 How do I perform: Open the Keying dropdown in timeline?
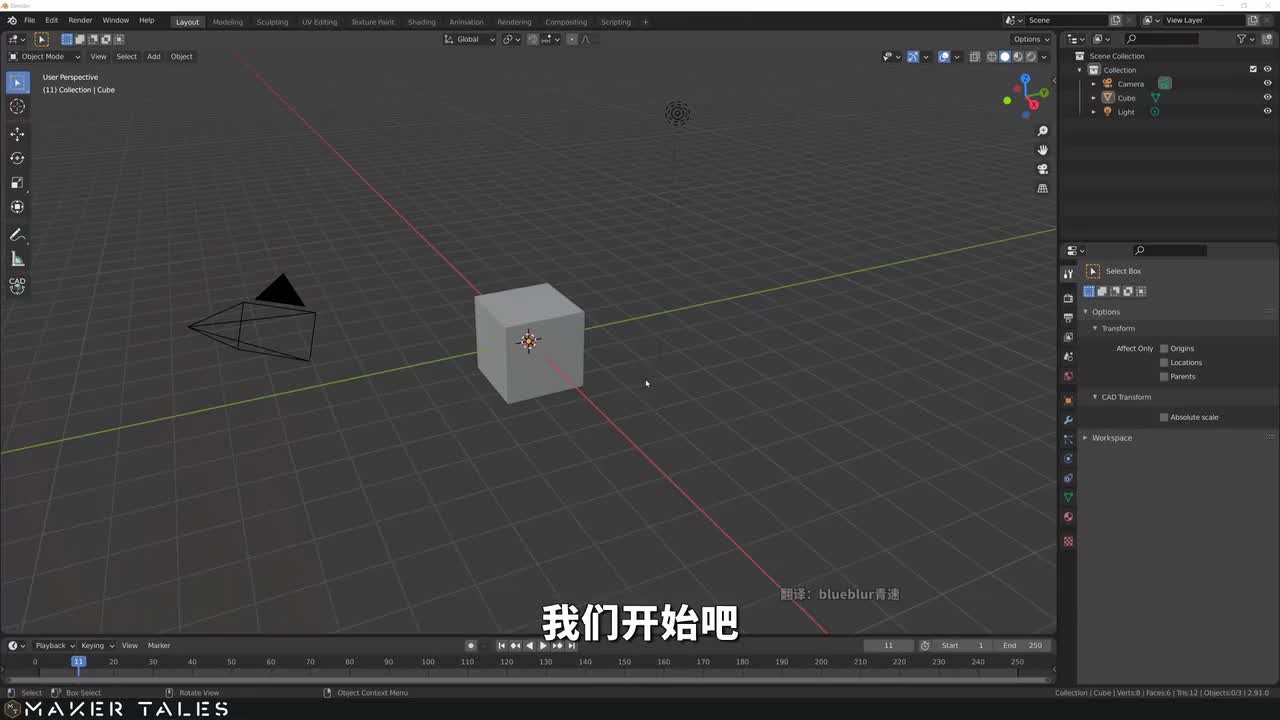97,645
